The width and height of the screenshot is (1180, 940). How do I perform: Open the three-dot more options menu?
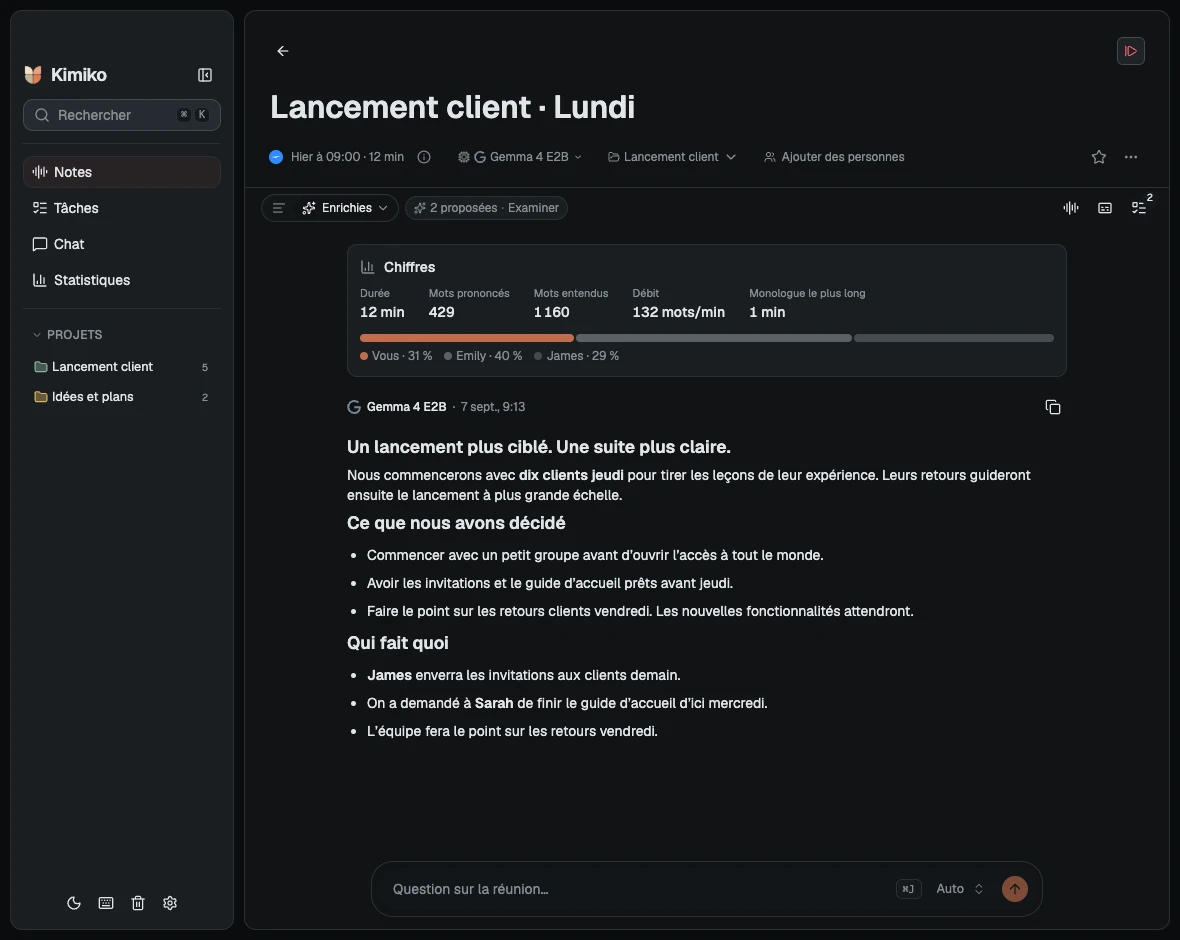pyautogui.click(x=1130, y=157)
